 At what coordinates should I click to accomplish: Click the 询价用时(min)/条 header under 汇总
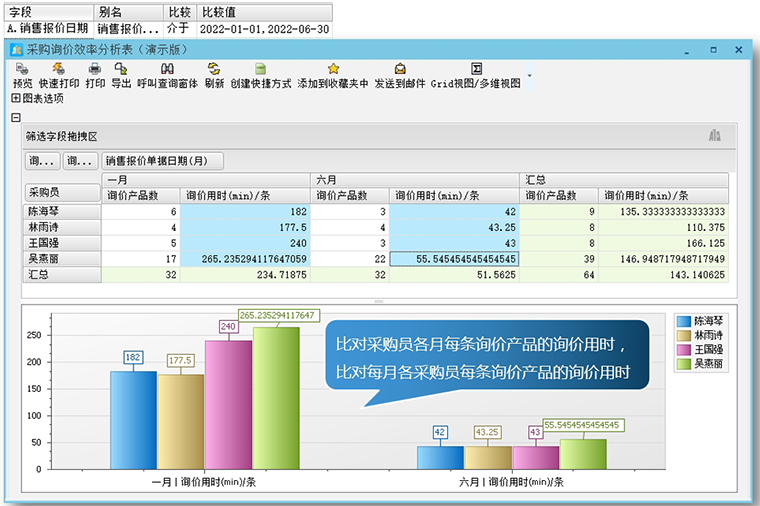click(x=664, y=196)
